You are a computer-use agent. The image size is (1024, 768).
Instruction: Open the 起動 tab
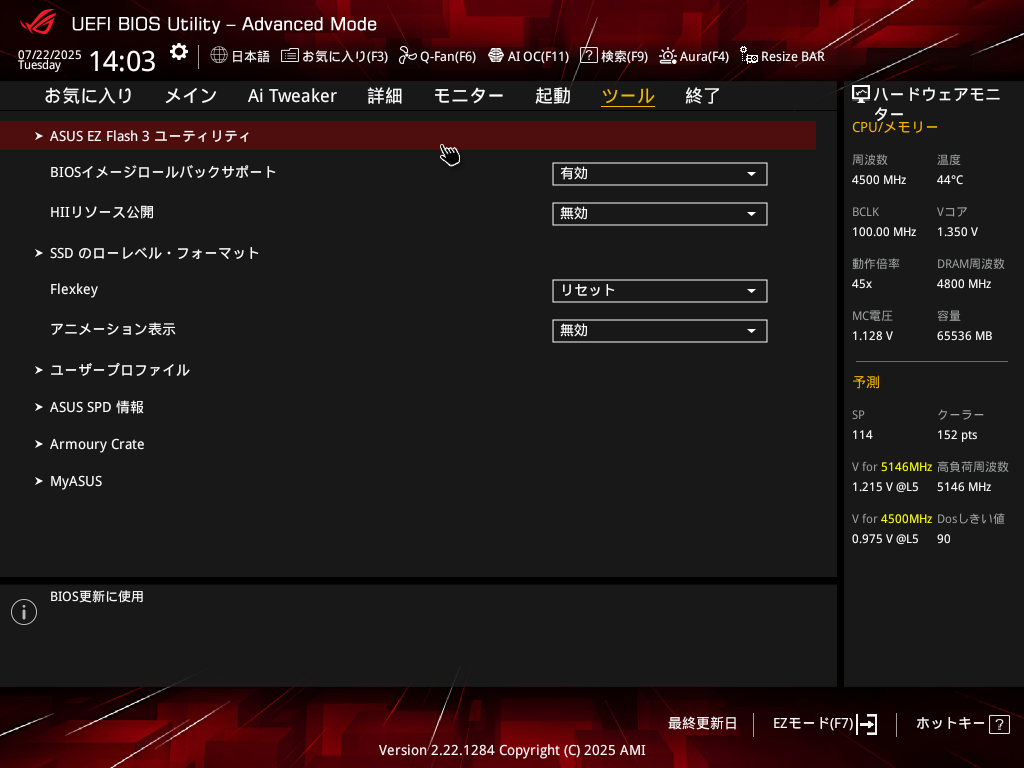coord(552,96)
